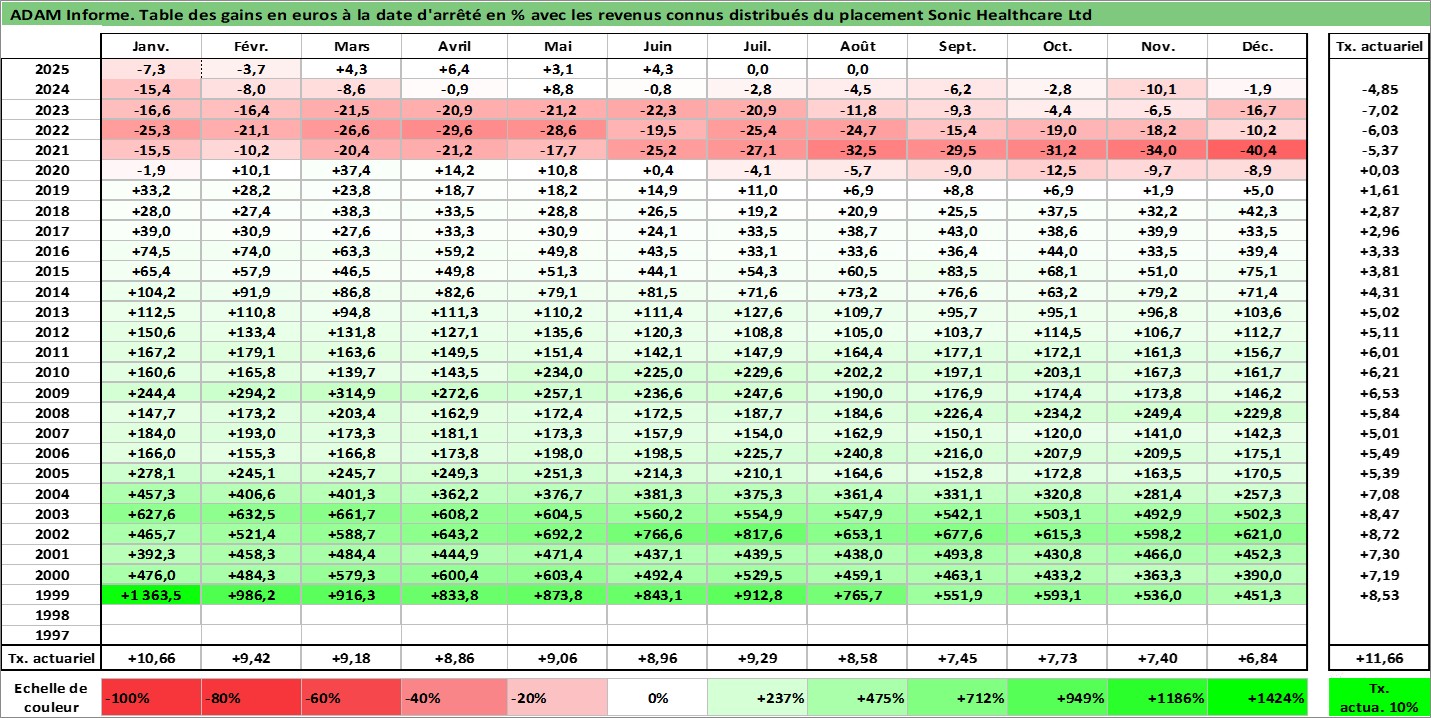Click the +1424% bright green swatch
The width and height of the screenshot is (1431, 718).
click(1258, 698)
